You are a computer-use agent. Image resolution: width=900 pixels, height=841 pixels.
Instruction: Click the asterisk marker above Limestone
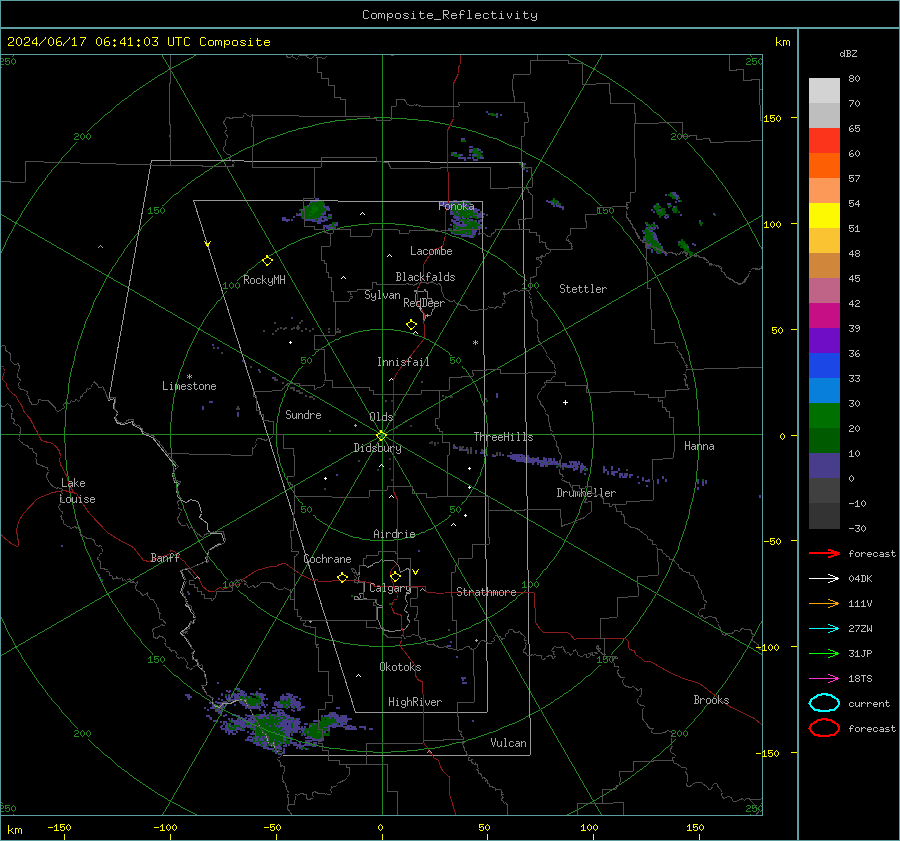[189, 377]
